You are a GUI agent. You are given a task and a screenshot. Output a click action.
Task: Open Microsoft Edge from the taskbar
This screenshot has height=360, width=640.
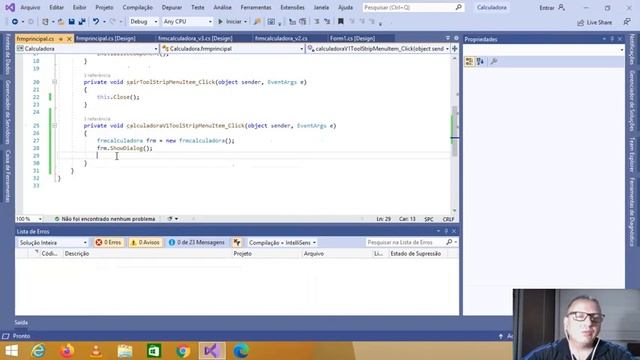pyautogui.click(x=241, y=351)
